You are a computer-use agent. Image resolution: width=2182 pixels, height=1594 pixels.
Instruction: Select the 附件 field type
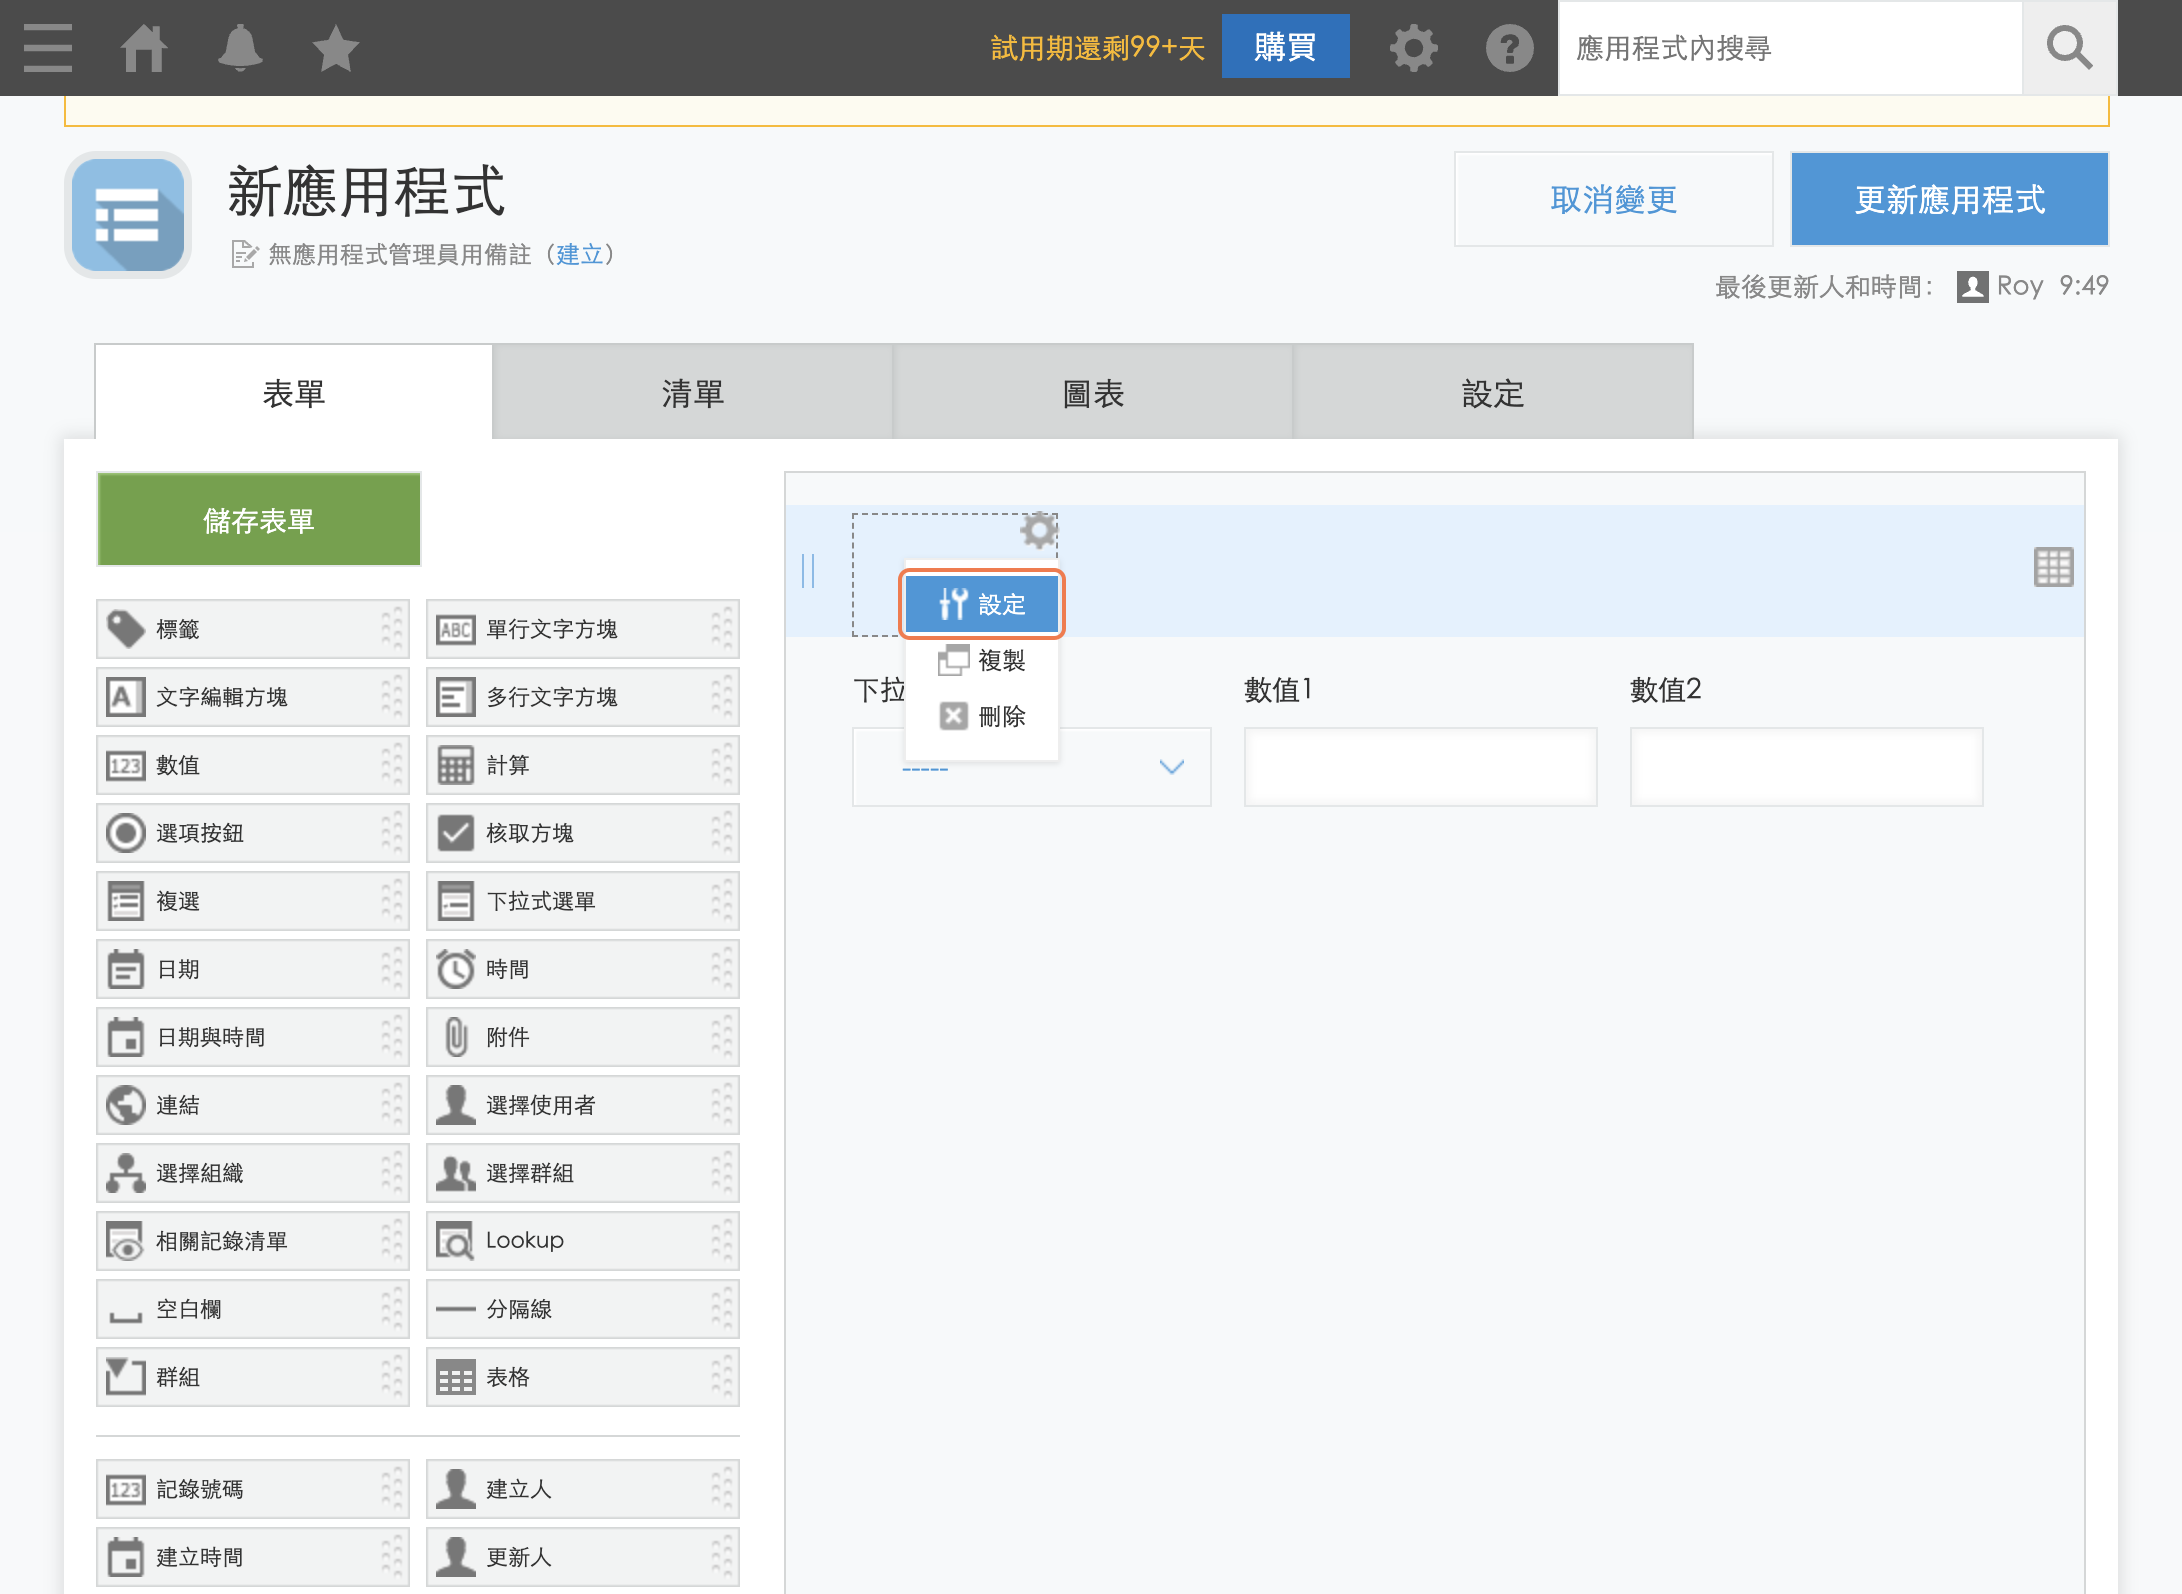pyautogui.click(x=583, y=1037)
